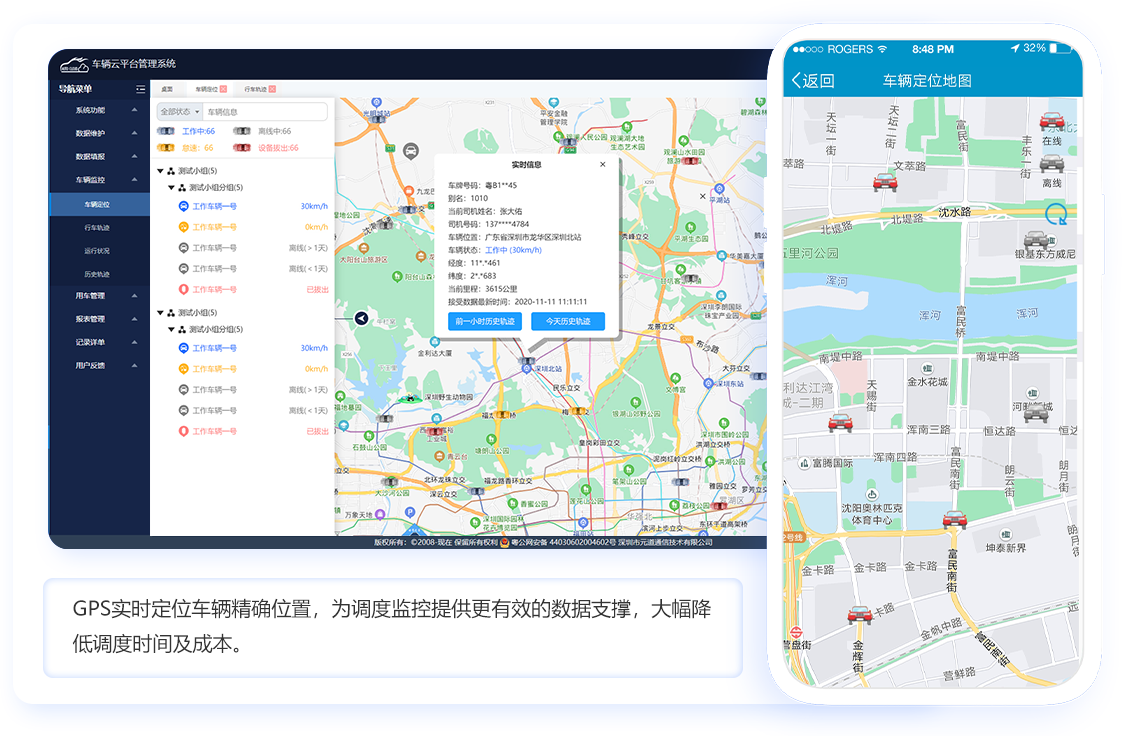Collapse the first 测试小组(5) group
This screenshot has width=1122, height=736.
click(x=159, y=170)
